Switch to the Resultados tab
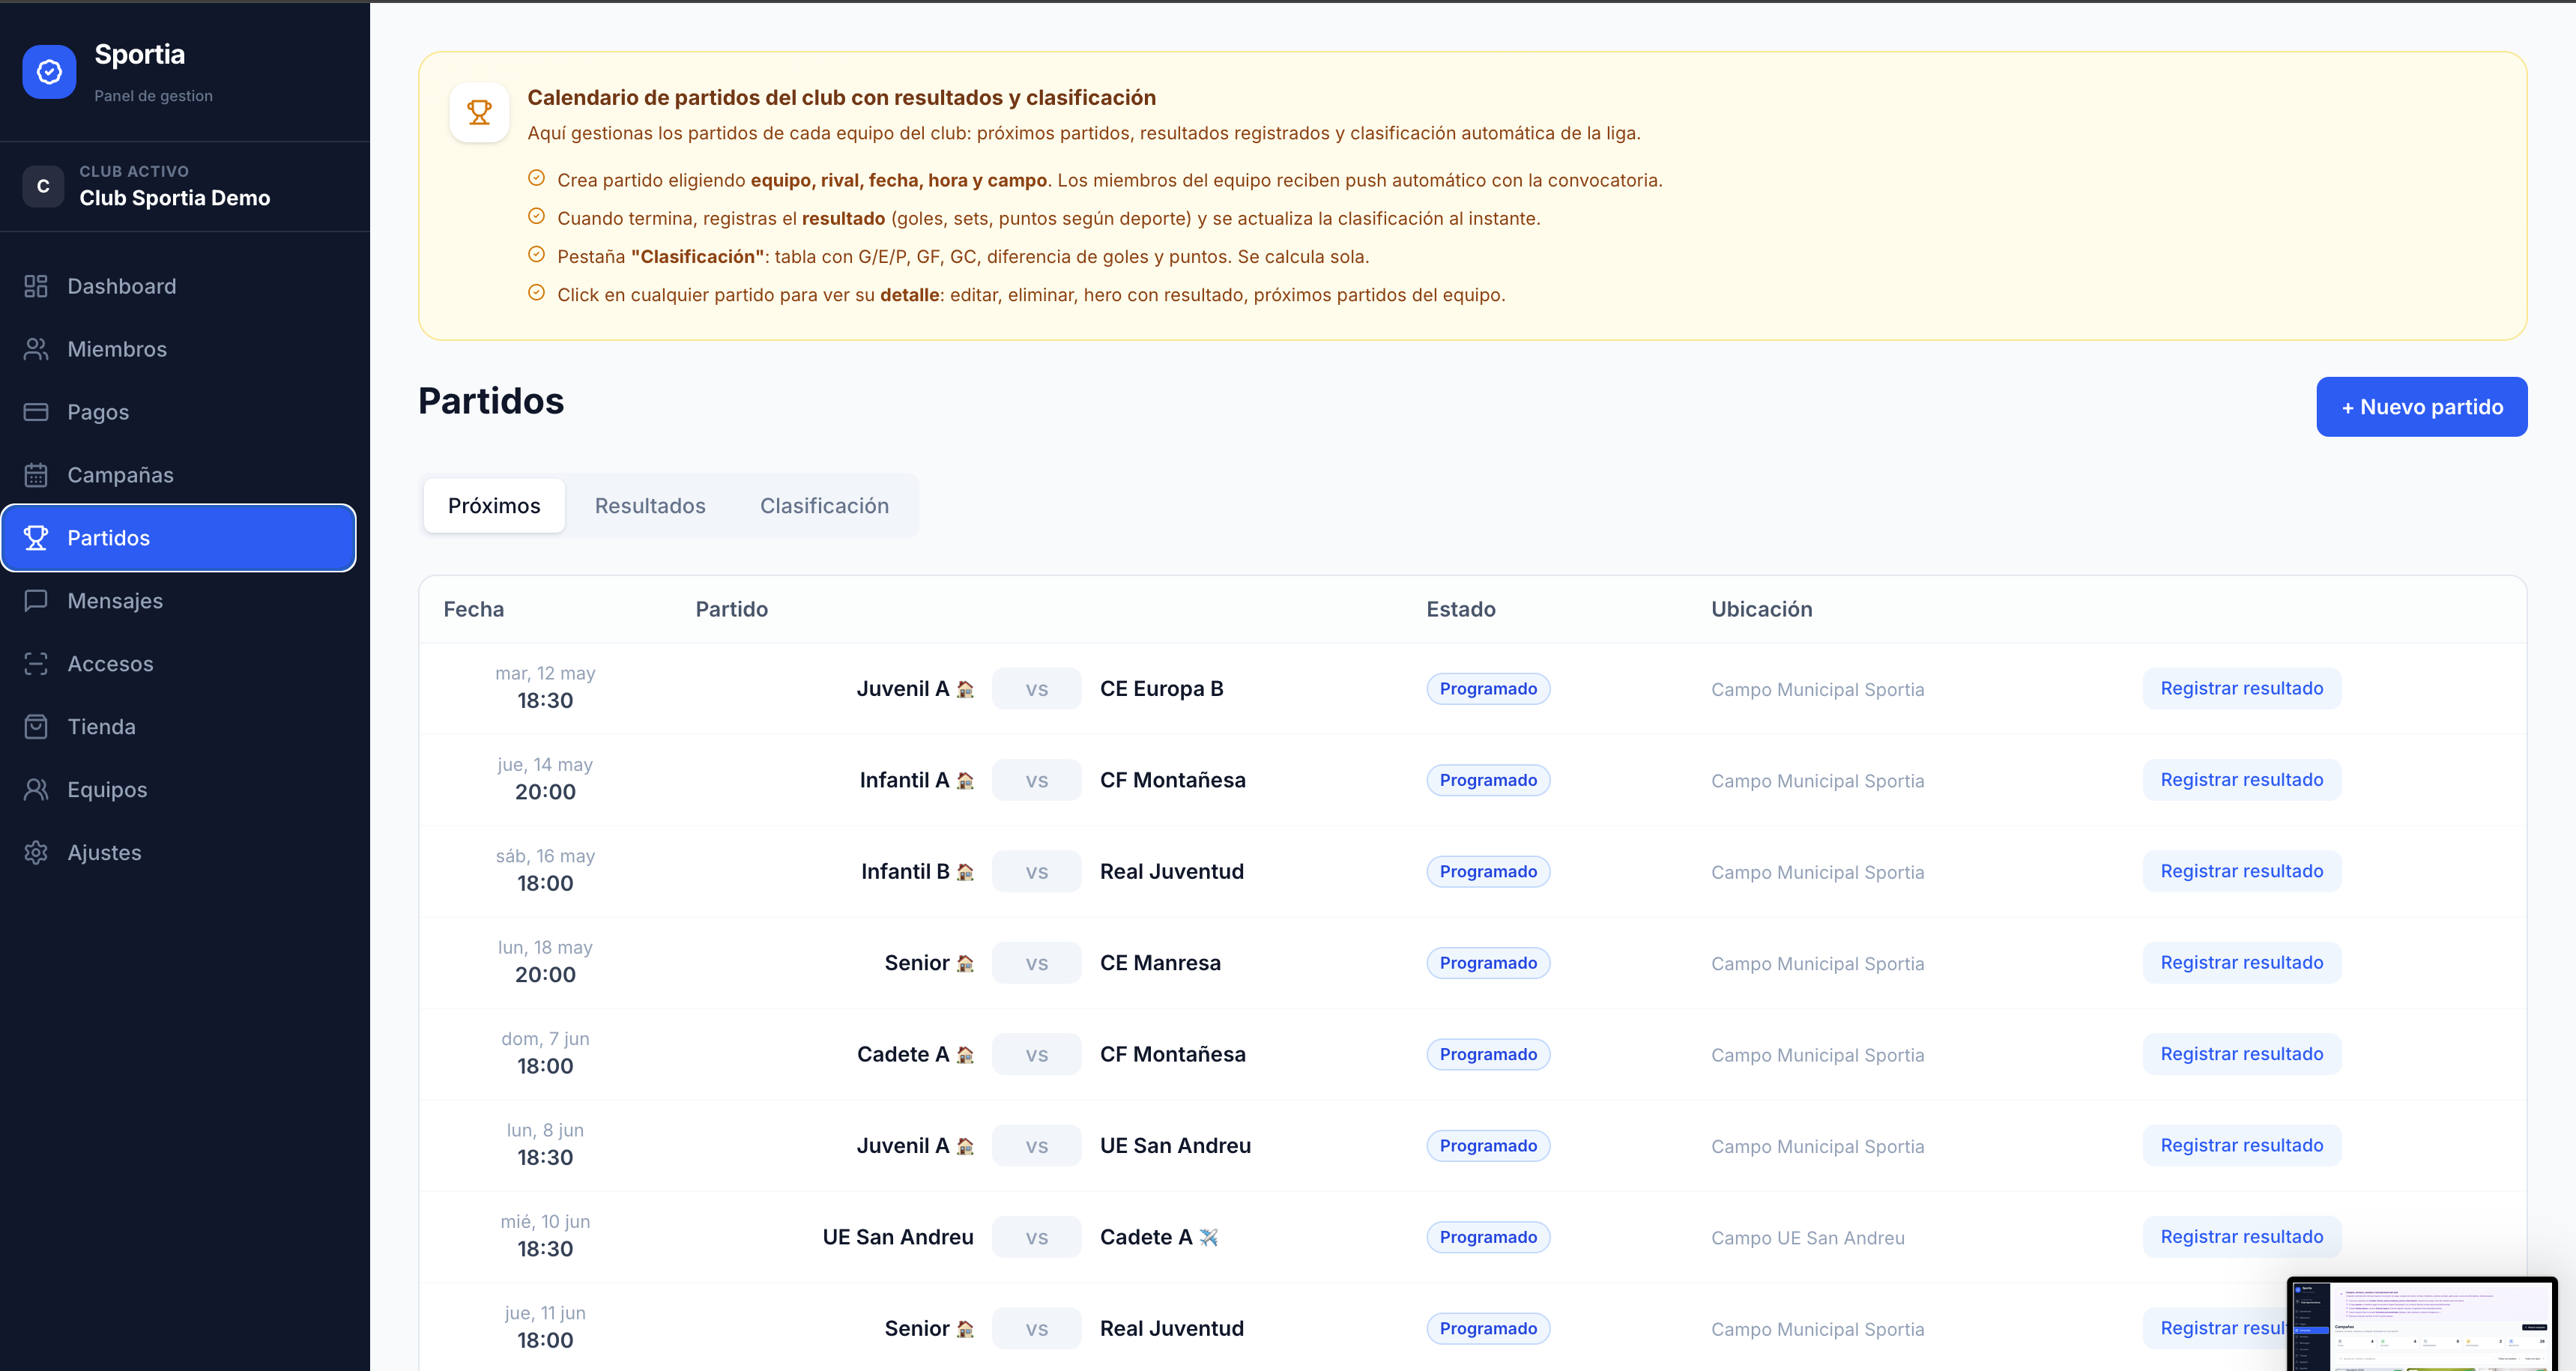The image size is (2576, 1371). [650, 506]
